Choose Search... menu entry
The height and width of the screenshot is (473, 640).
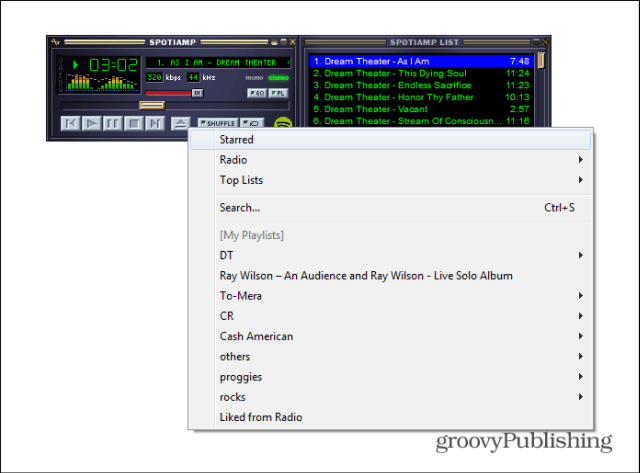pos(391,208)
